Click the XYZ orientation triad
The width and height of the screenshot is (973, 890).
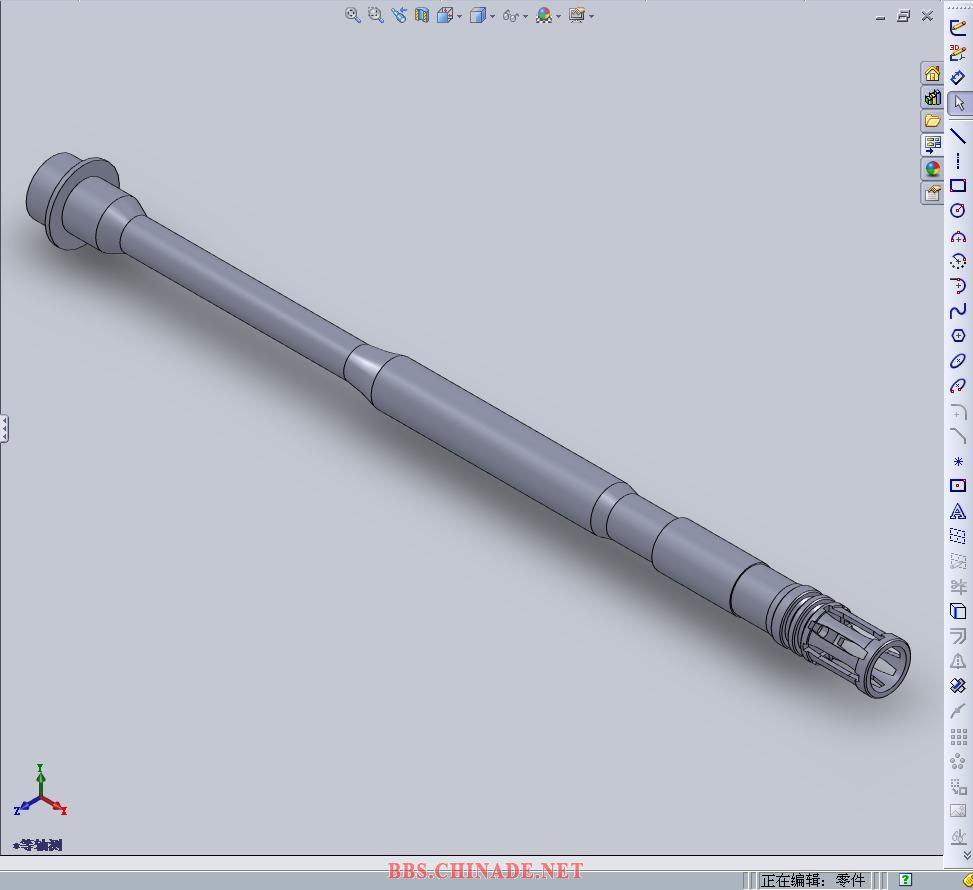pos(40,790)
